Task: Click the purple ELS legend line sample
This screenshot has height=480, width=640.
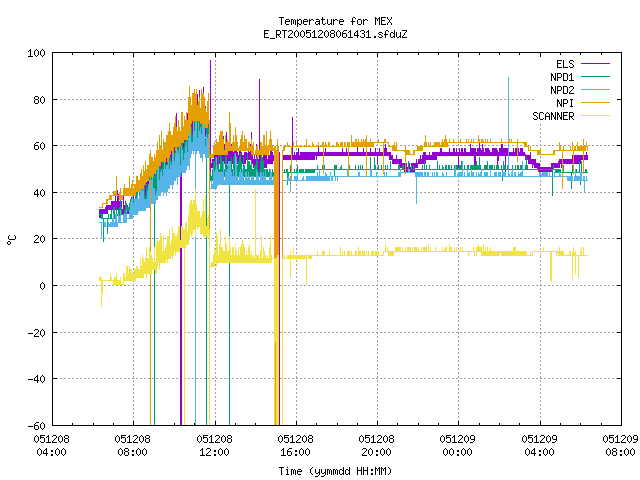Action: click(x=595, y=64)
